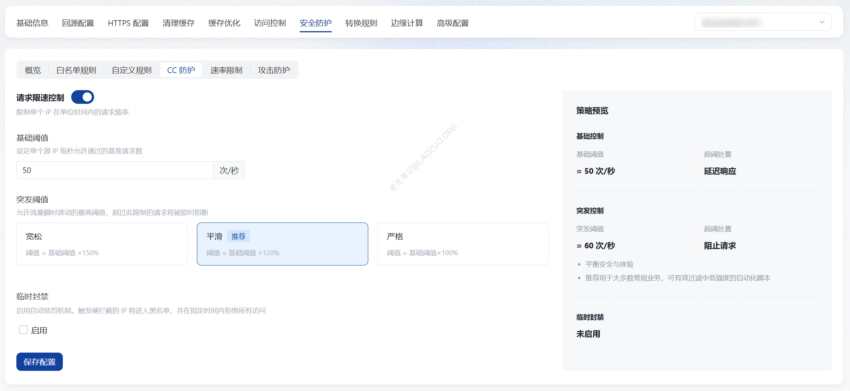
Task: Switch to 转换规则 tab
Action: coord(361,23)
